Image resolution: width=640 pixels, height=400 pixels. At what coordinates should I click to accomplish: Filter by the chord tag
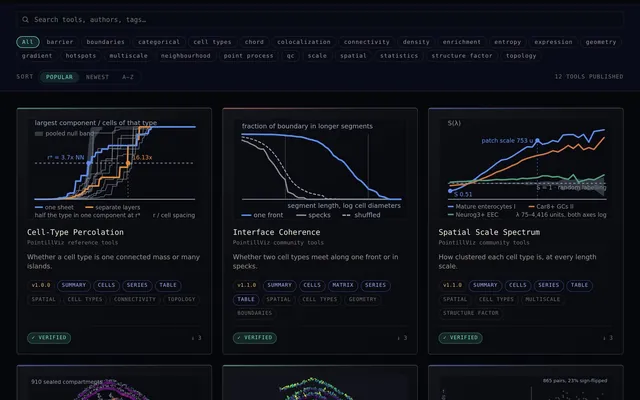coord(254,42)
